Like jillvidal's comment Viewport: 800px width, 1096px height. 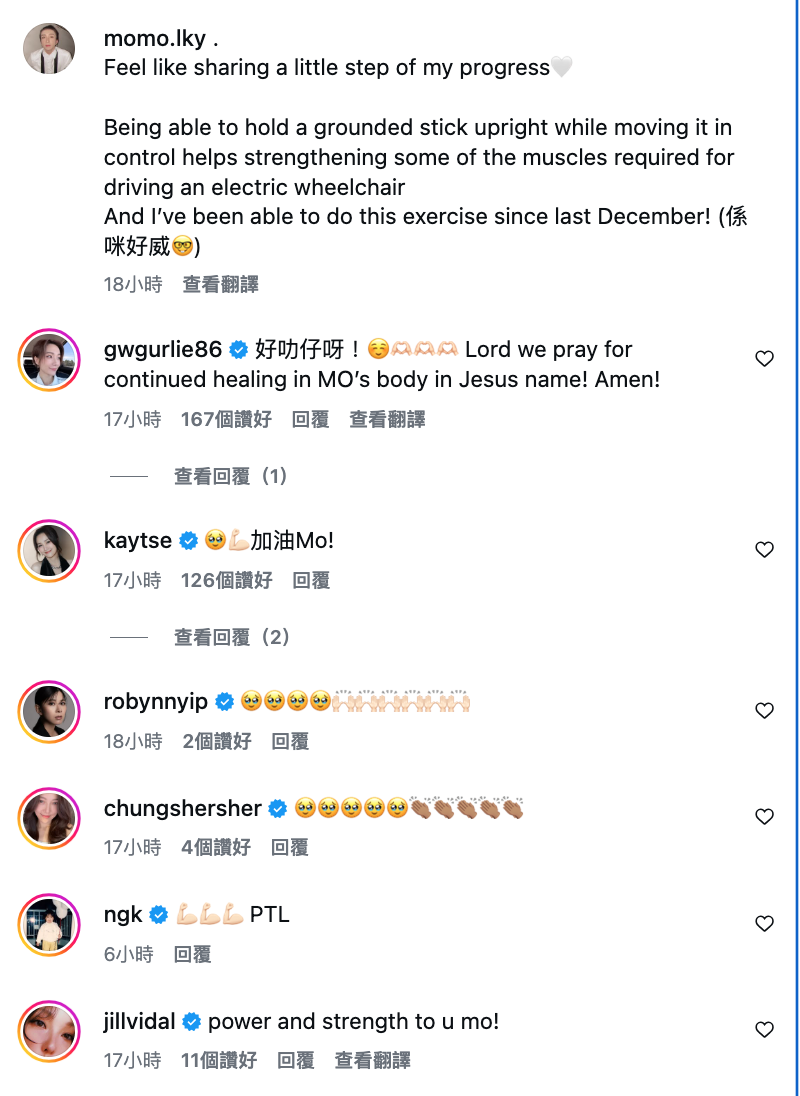764,1030
